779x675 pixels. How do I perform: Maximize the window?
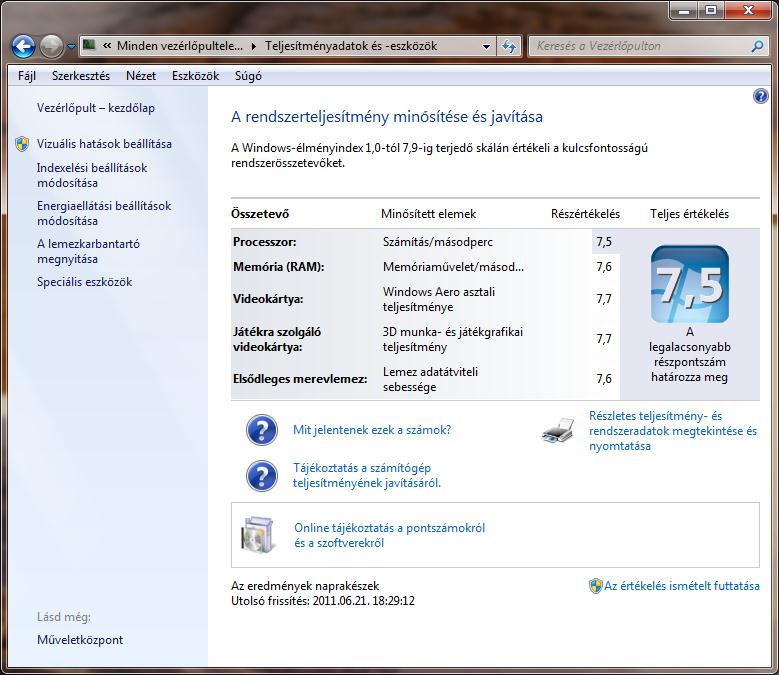pyautogui.click(x=711, y=10)
